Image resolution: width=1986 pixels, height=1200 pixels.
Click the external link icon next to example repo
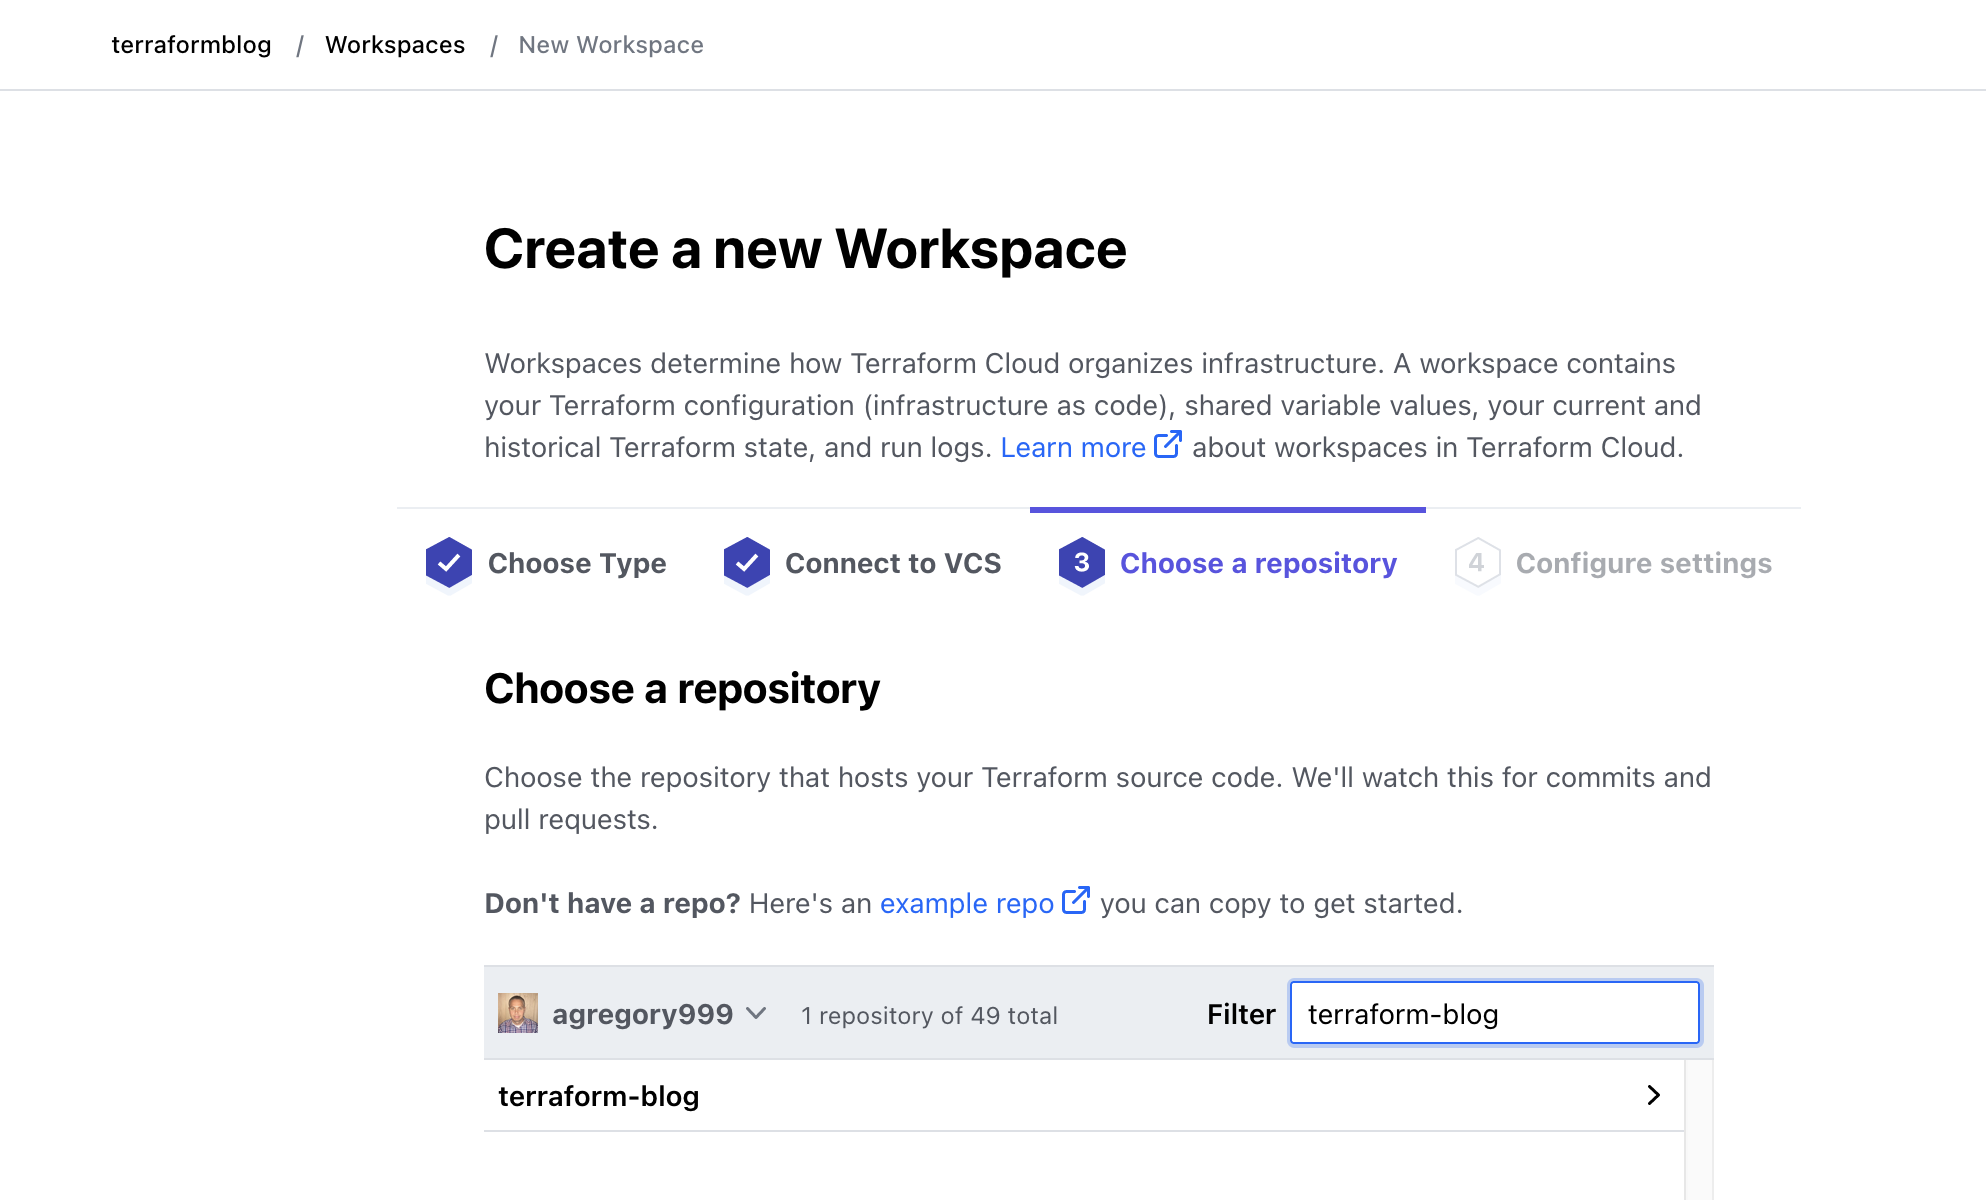click(1075, 900)
